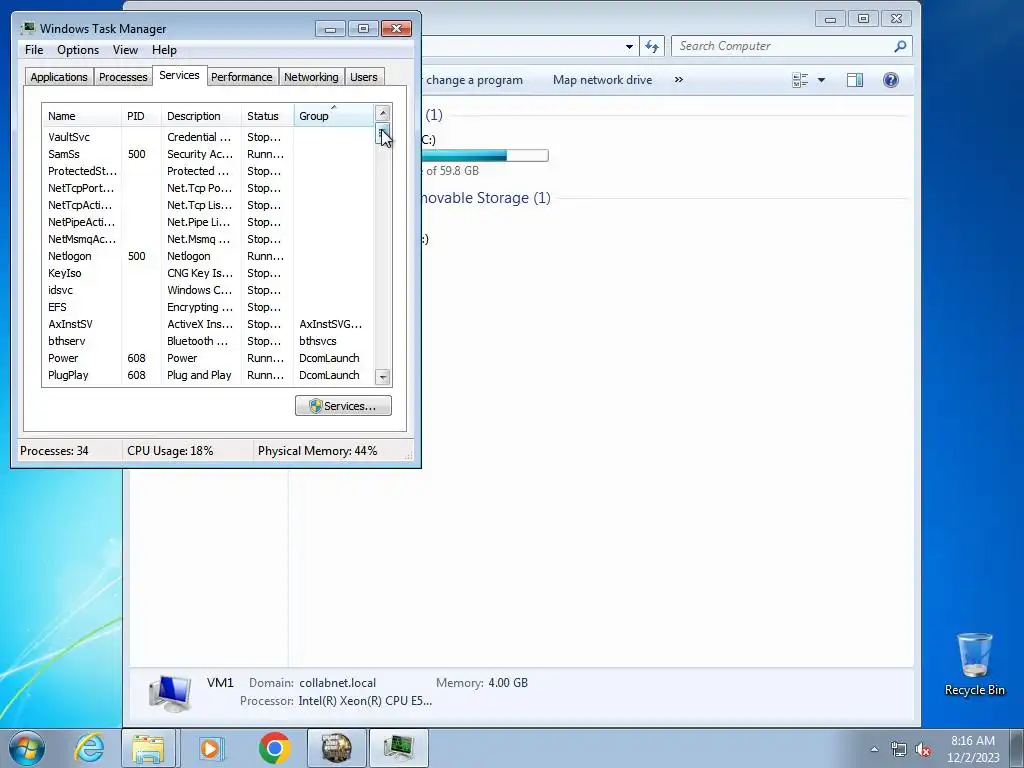Sort services by Description column

(x=201, y=116)
